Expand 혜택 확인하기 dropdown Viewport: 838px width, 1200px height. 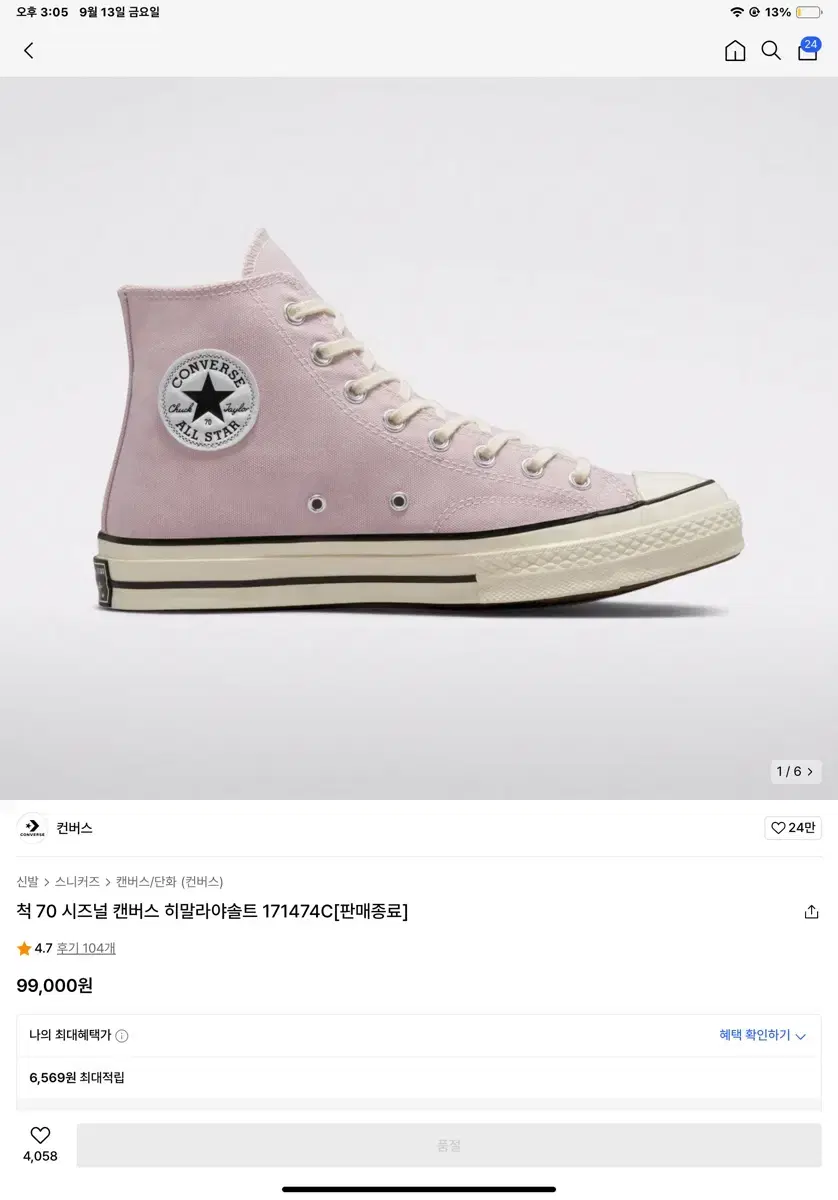762,1035
